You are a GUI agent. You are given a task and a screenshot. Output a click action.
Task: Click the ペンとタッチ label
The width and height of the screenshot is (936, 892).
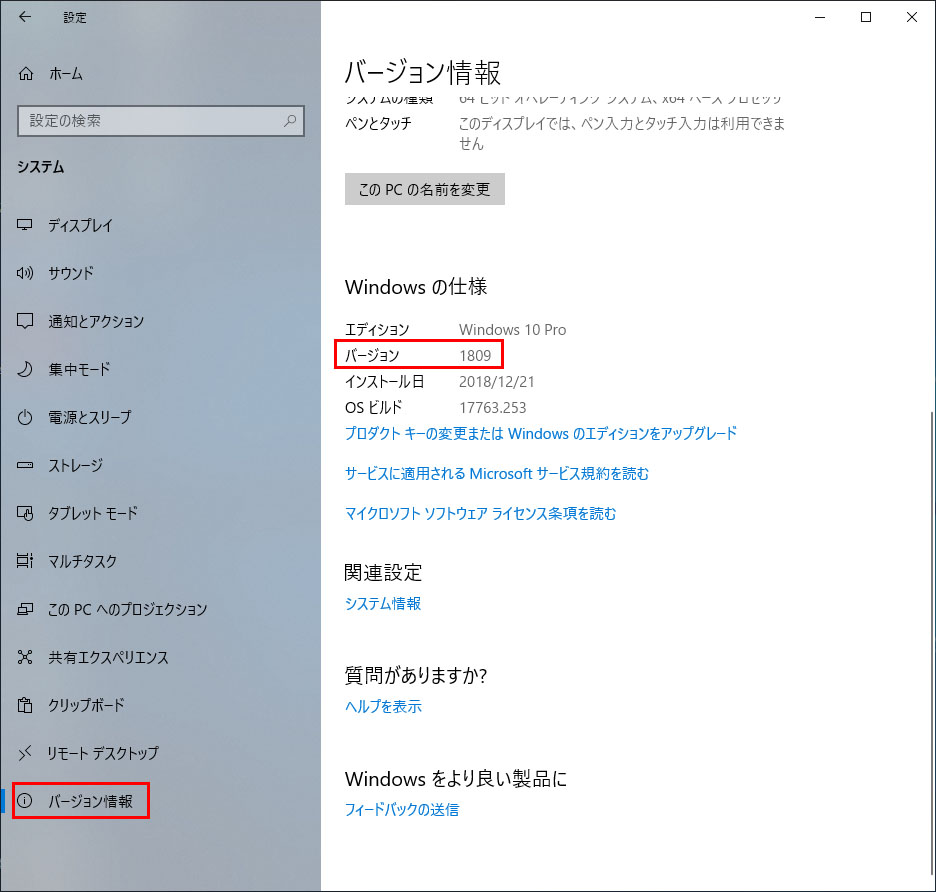[378, 124]
